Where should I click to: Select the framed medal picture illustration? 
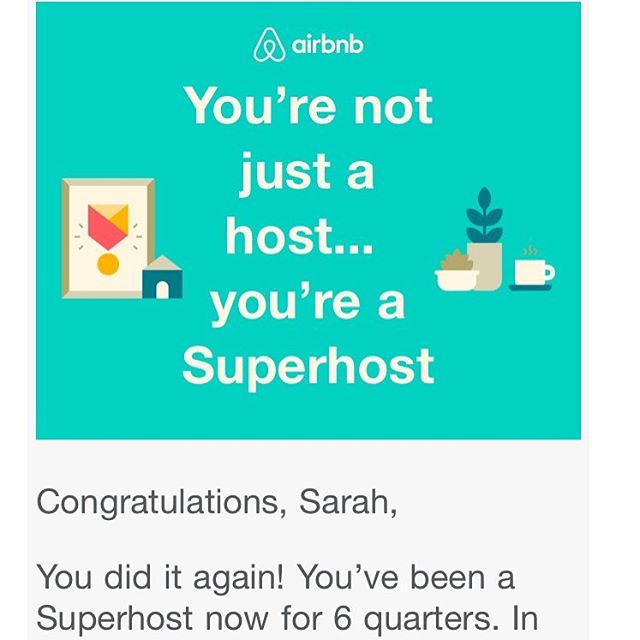108,237
